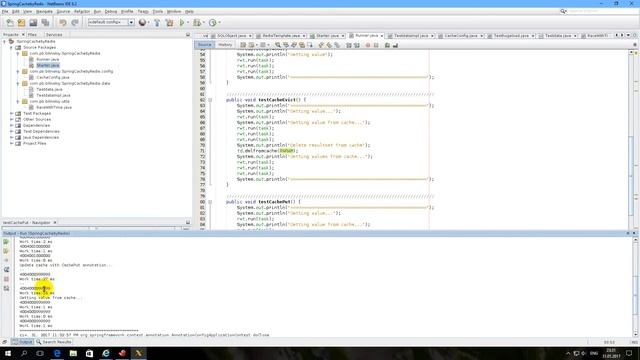The width and height of the screenshot is (640, 360).
Task: Click the Stop Macro Recording icon
Action: coord(376,45)
